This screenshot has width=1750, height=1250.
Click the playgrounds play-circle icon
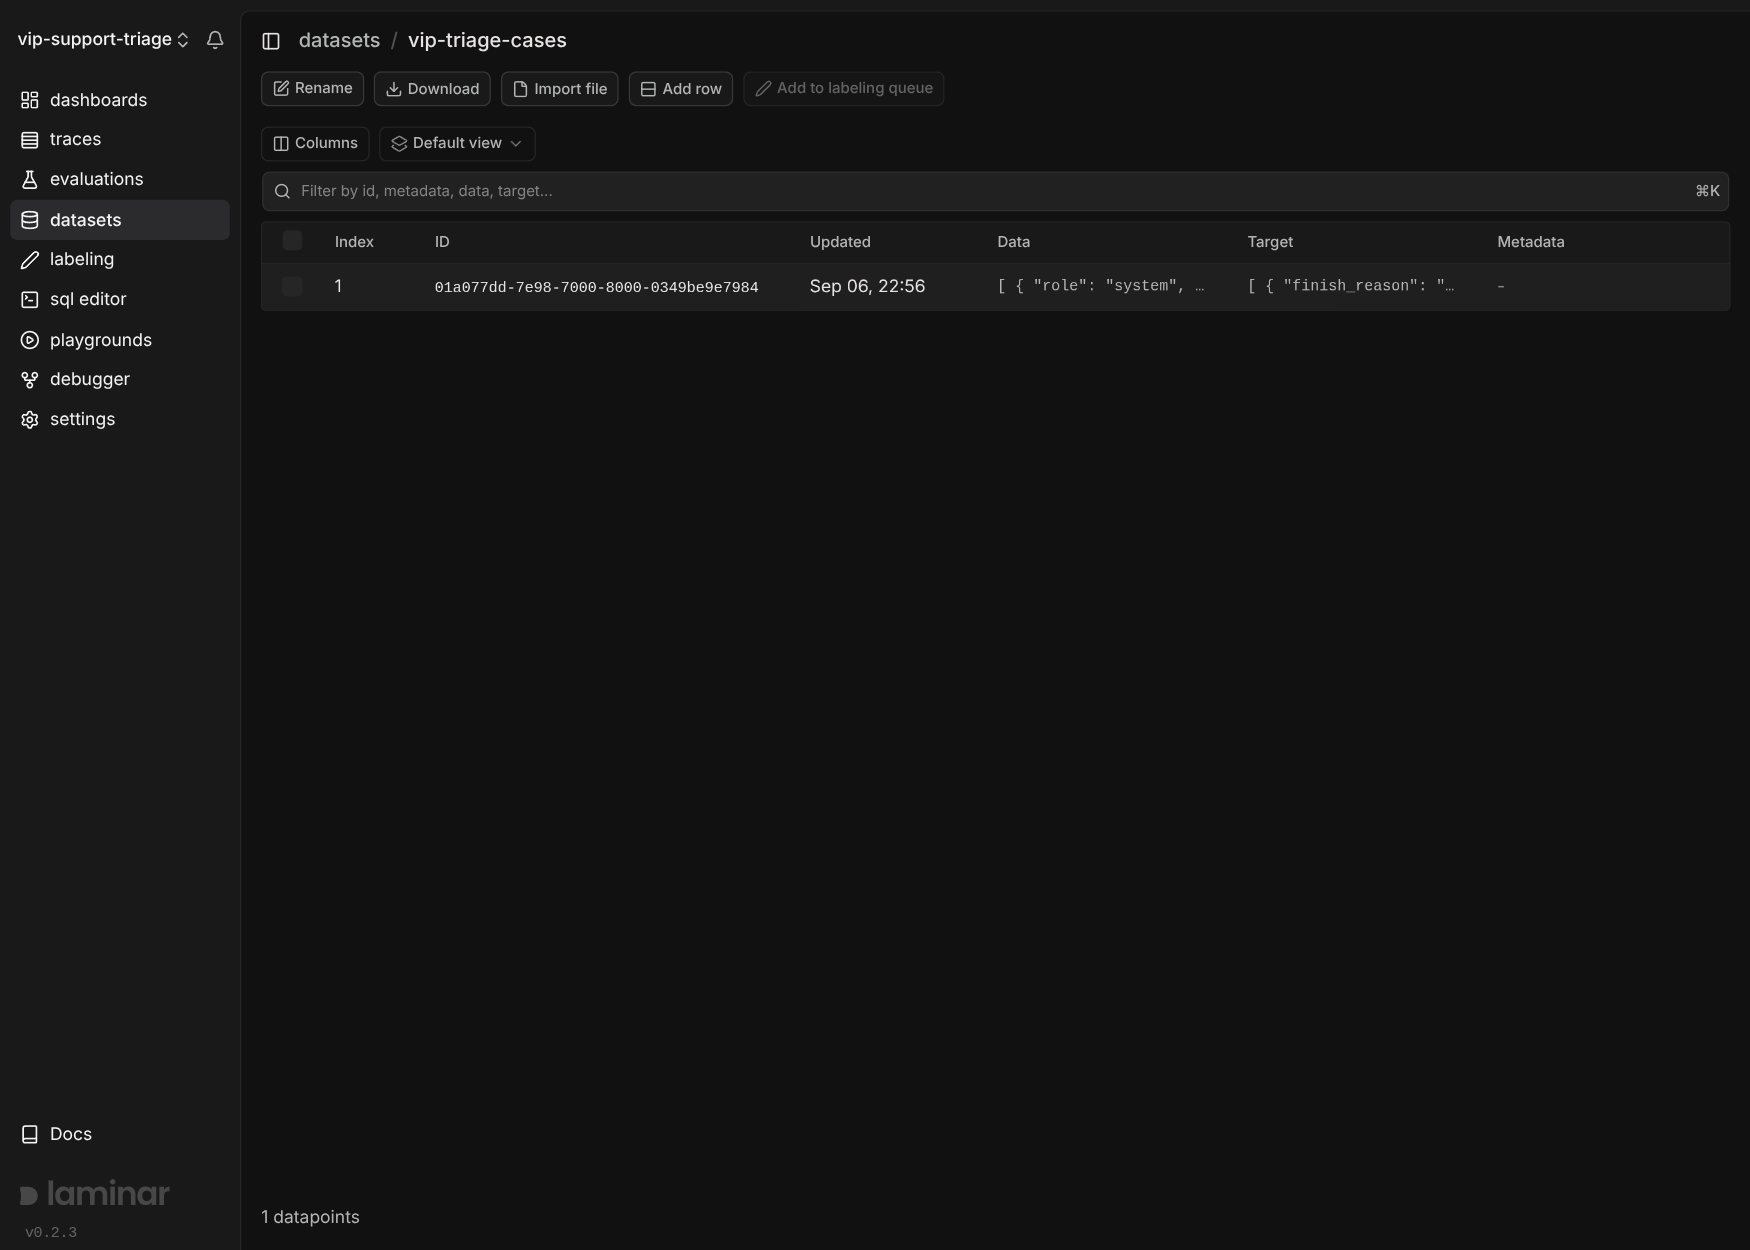[x=30, y=340]
